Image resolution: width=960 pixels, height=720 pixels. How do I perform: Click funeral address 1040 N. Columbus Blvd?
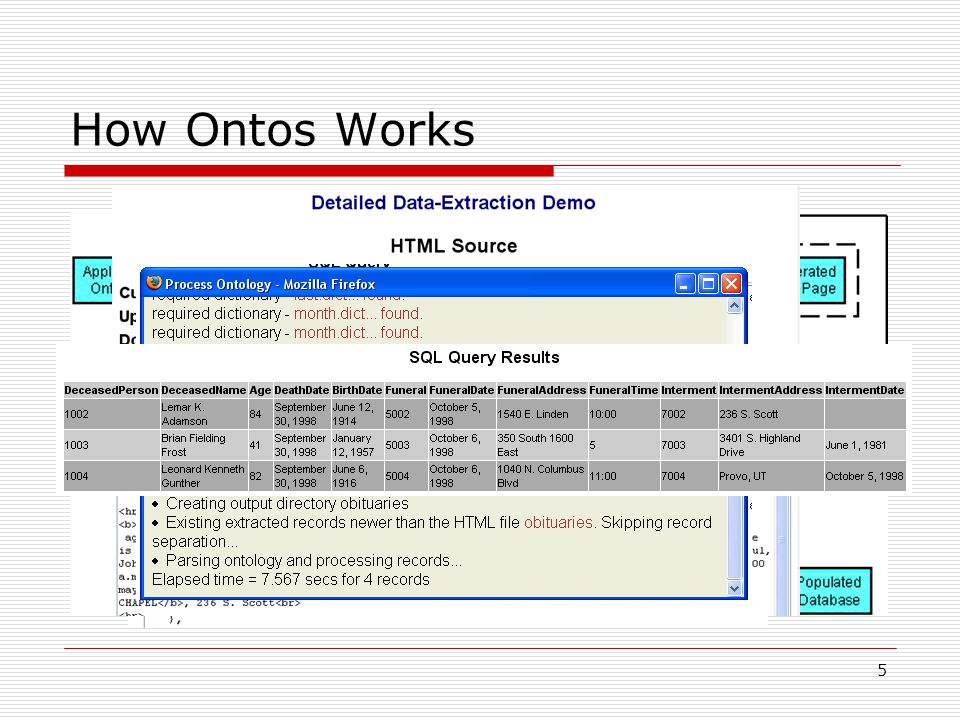tap(541, 476)
